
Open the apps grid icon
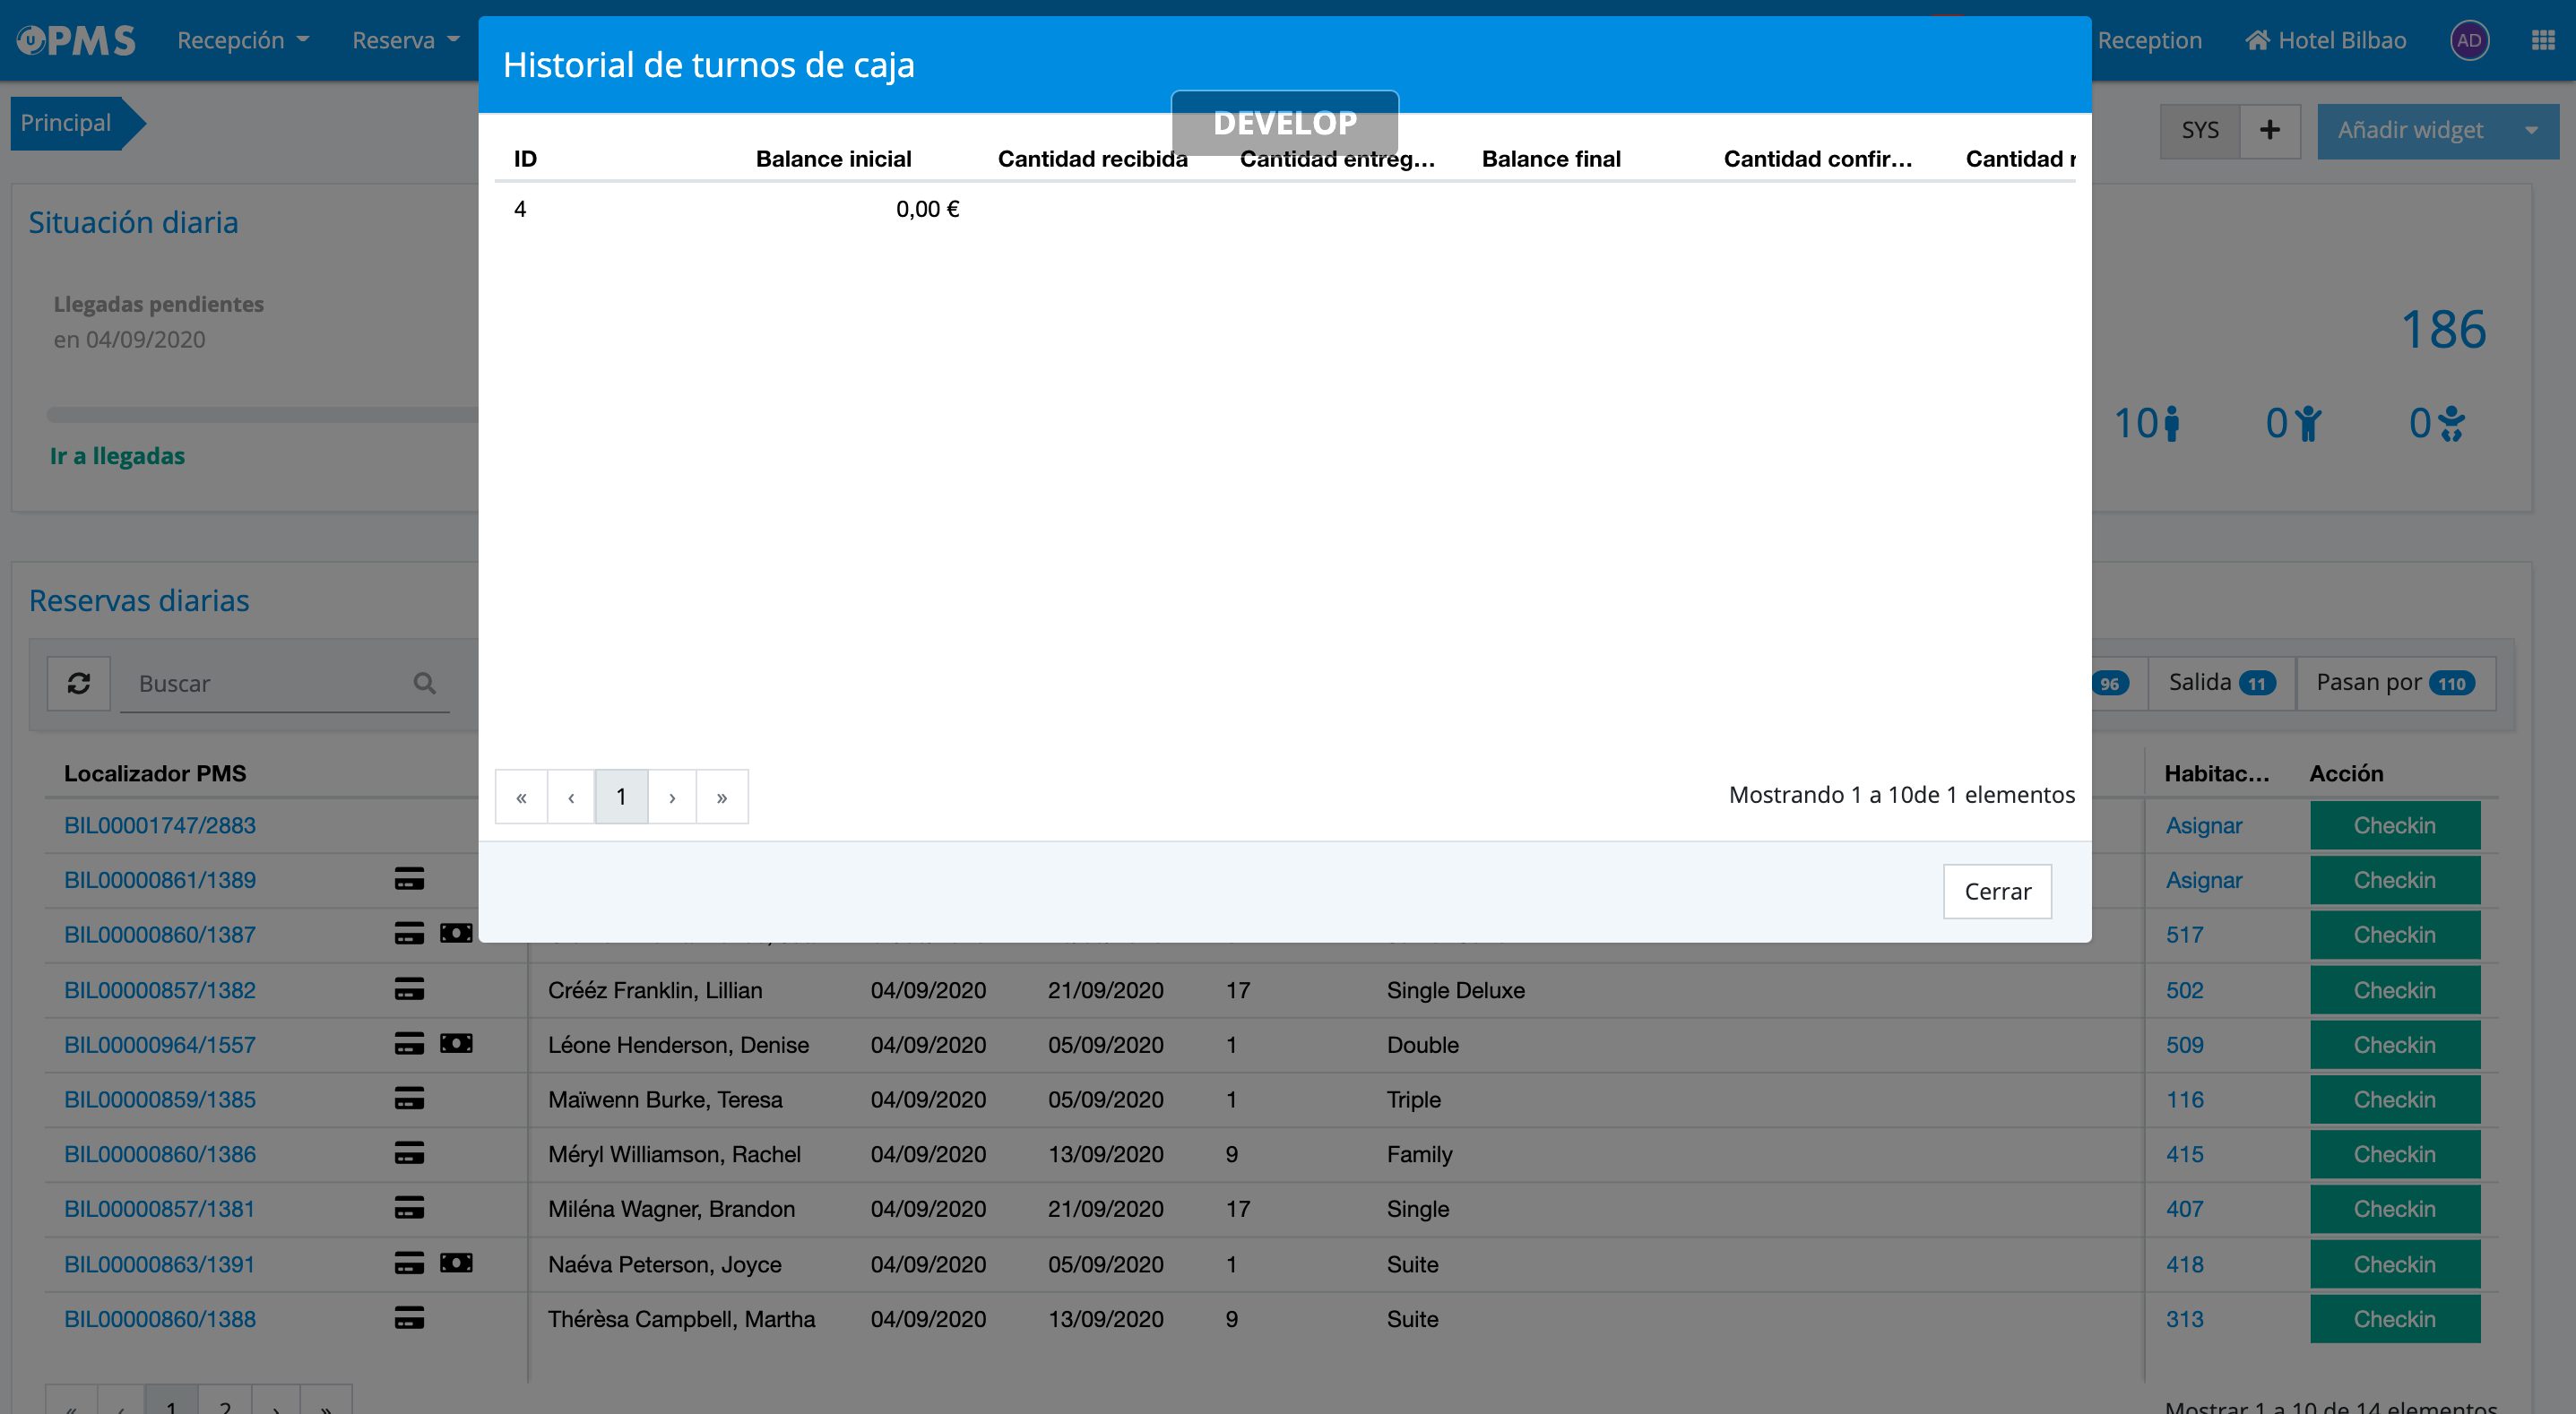point(2543,40)
